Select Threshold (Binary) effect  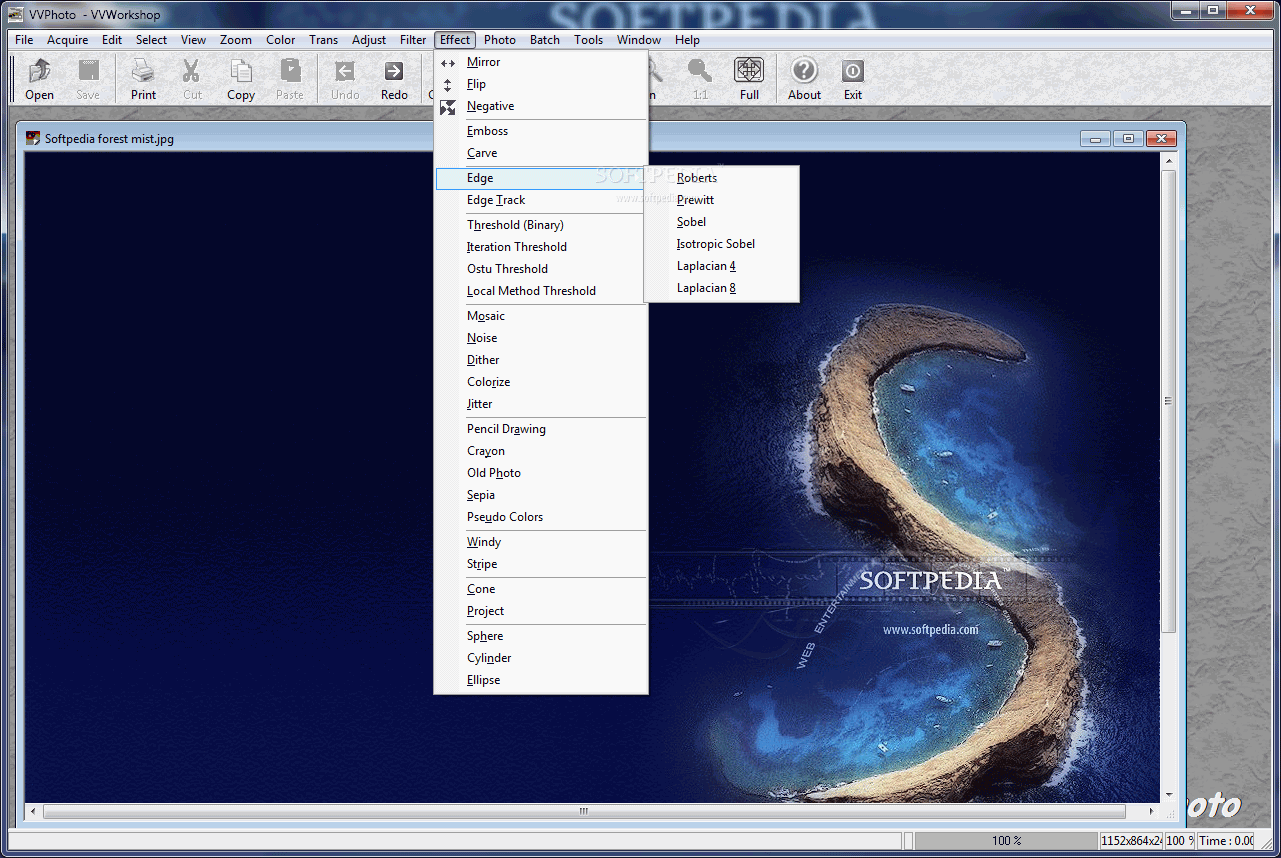pos(541,225)
